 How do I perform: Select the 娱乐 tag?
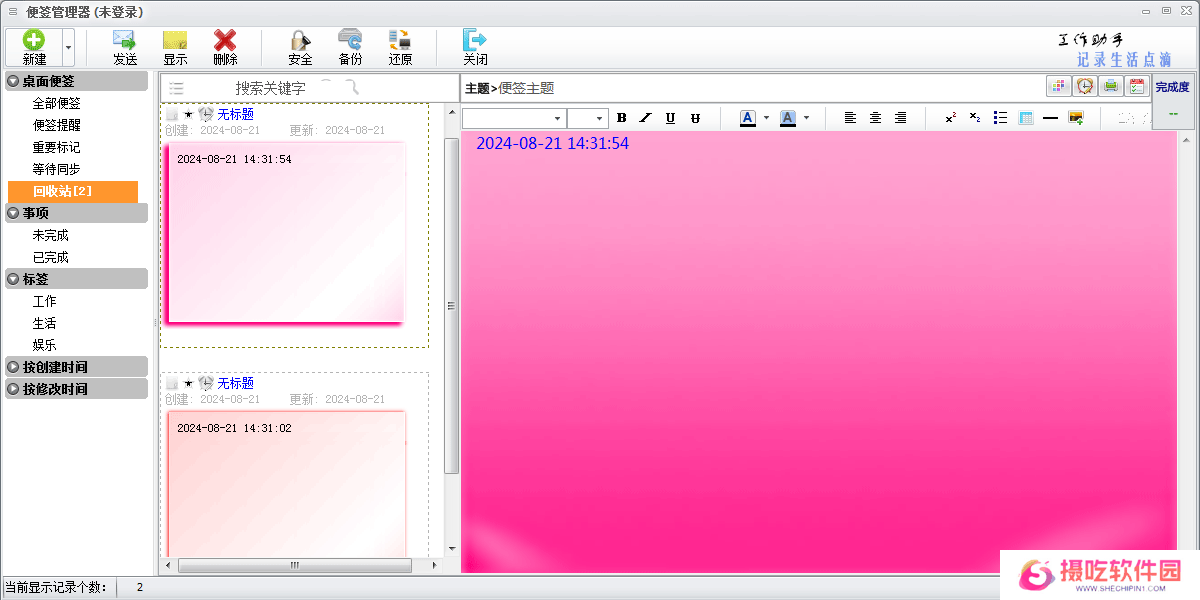point(44,345)
